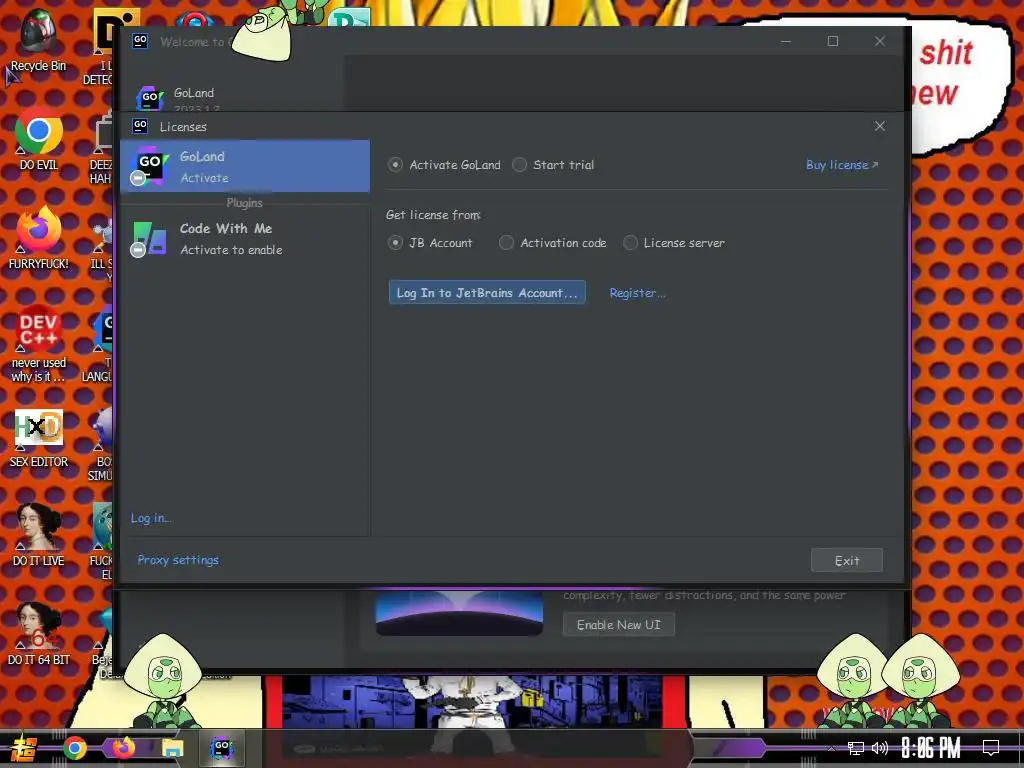Open Proxy settings link
The image size is (1024, 768).
tap(178, 560)
